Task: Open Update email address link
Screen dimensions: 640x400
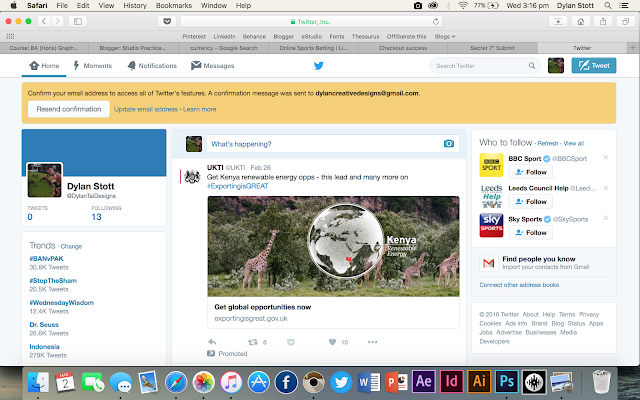Action: point(146,109)
